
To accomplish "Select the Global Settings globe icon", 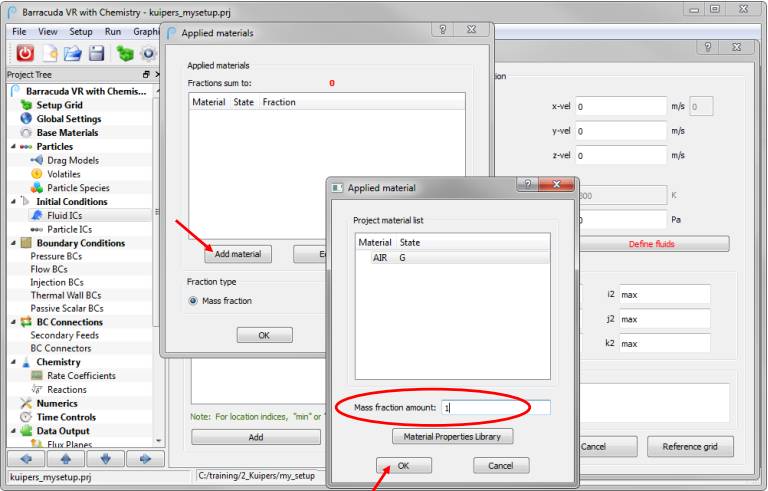I will (x=26, y=119).
